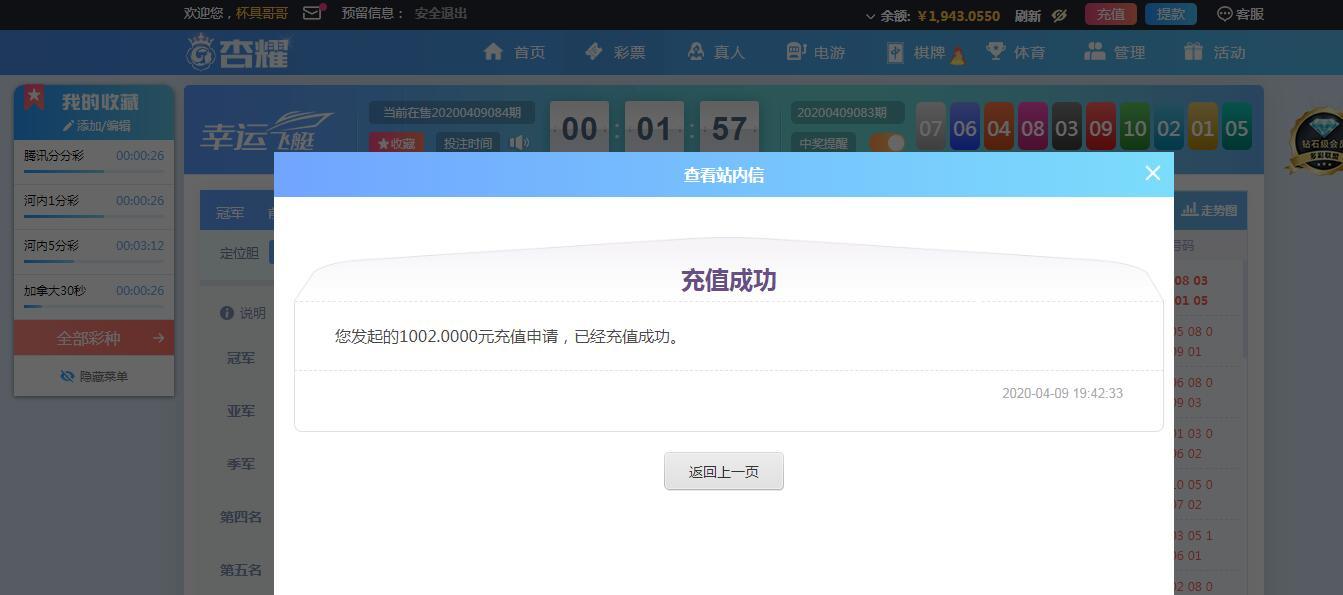Click the red 充值 deposit button

pyautogui.click(x=1110, y=14)
